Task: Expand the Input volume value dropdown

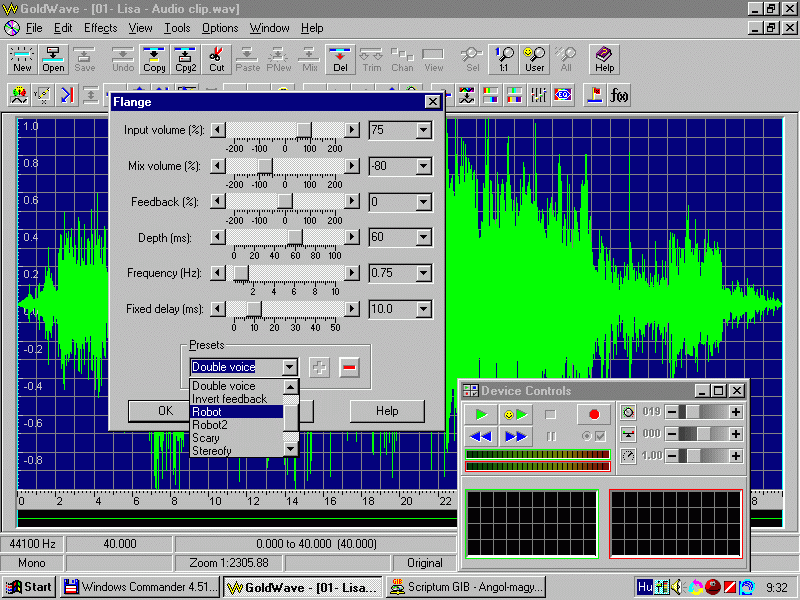Action: 423,131
